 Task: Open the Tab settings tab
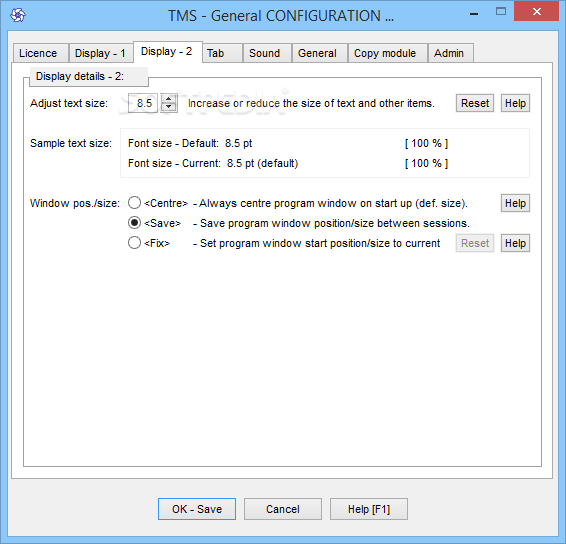tap(222, 53)
